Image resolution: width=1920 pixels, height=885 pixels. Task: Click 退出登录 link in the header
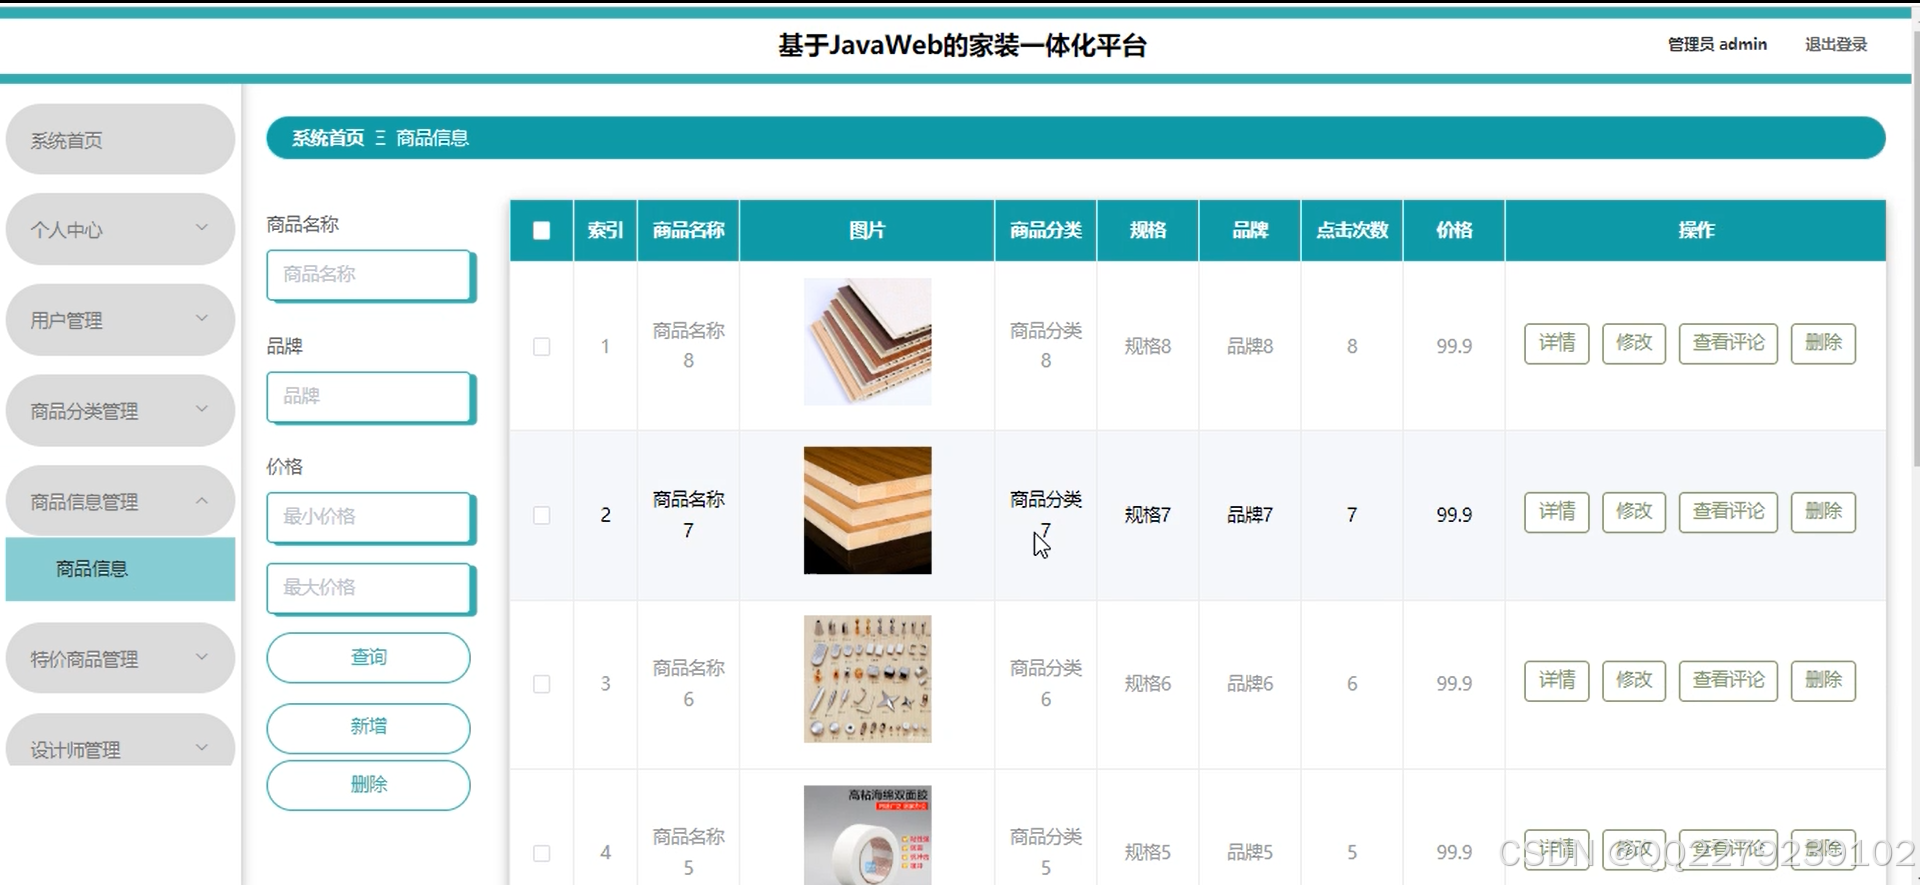pyautogui.click(x=1835, y=44)
